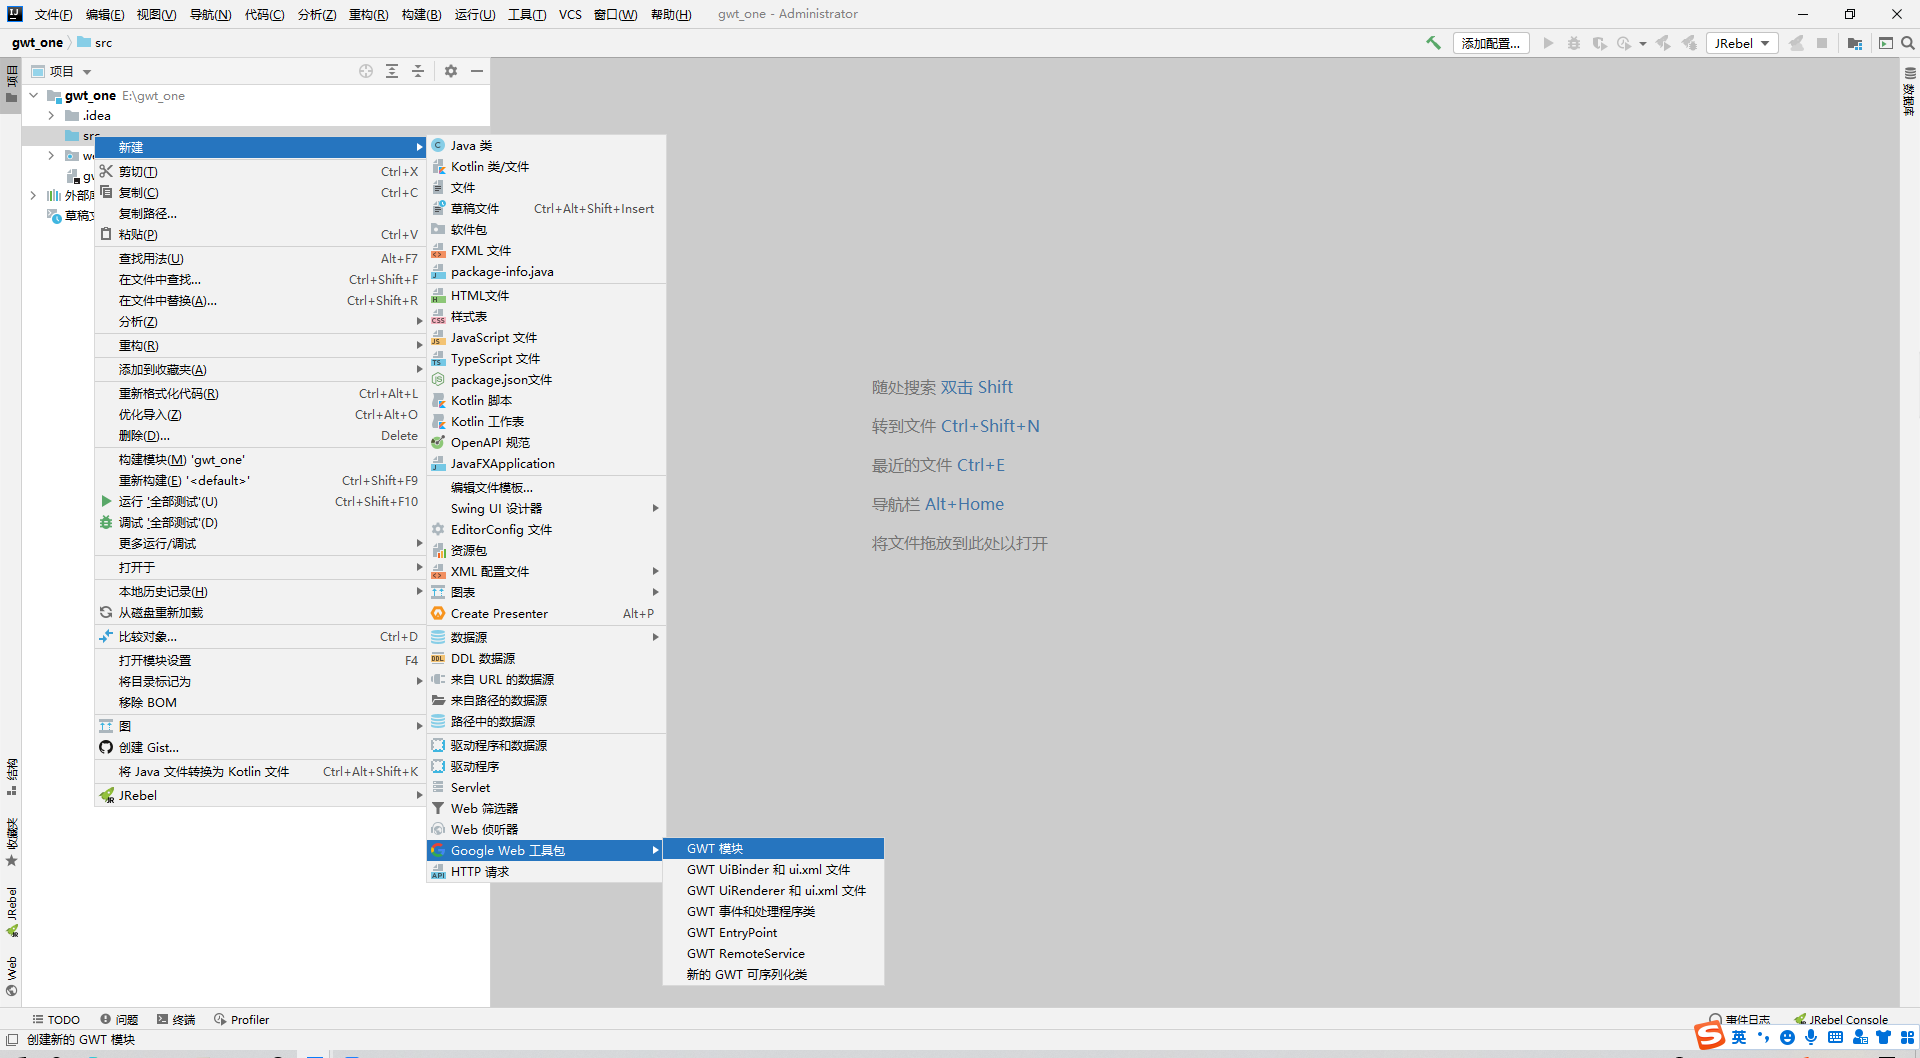Screen dimensions: 1920x1058
Task: Open Sogou voice input microphone icon
Action: 1811,1038
